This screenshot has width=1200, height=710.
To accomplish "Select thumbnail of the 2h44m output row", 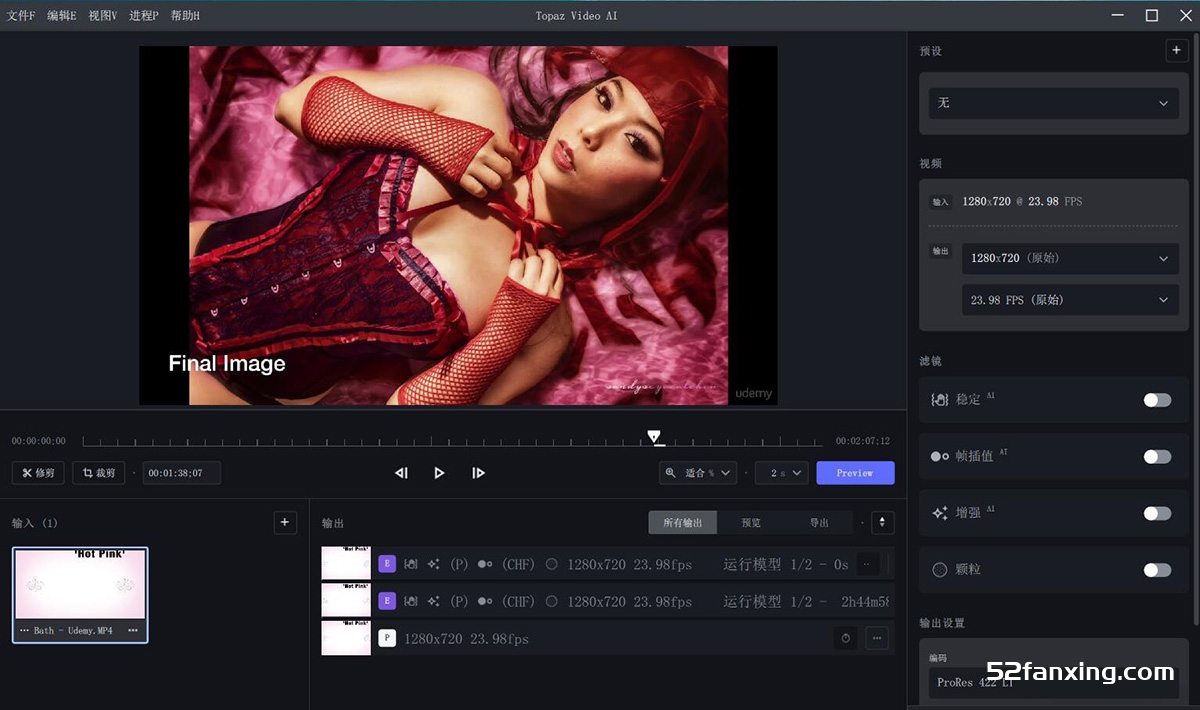I will (x=346, y=600).
